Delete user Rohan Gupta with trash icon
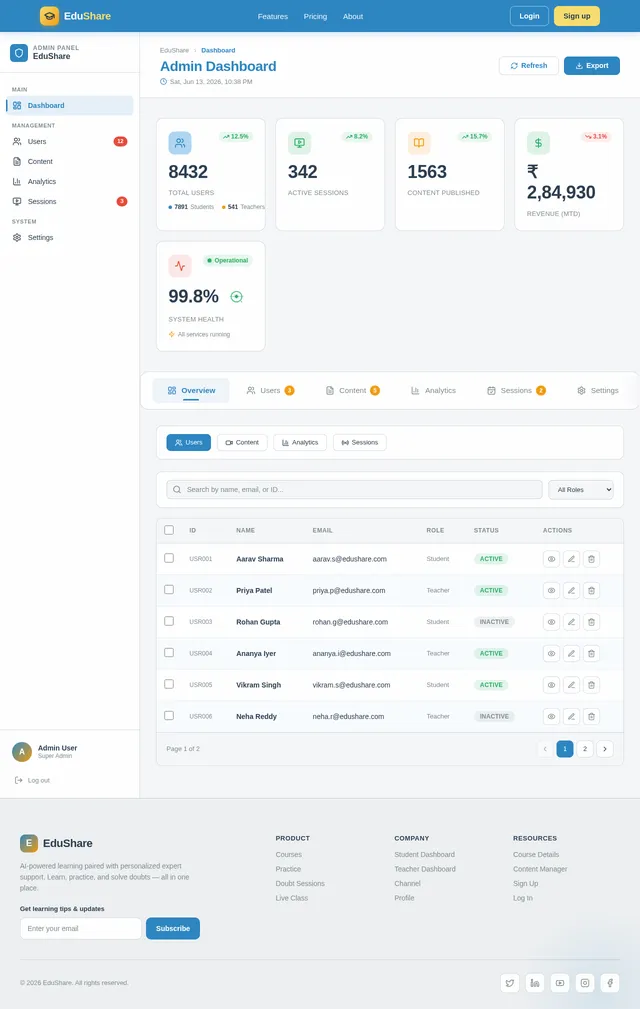This screenshot has width=640, height=1009. pyautogui.click(x=591, y=622)
